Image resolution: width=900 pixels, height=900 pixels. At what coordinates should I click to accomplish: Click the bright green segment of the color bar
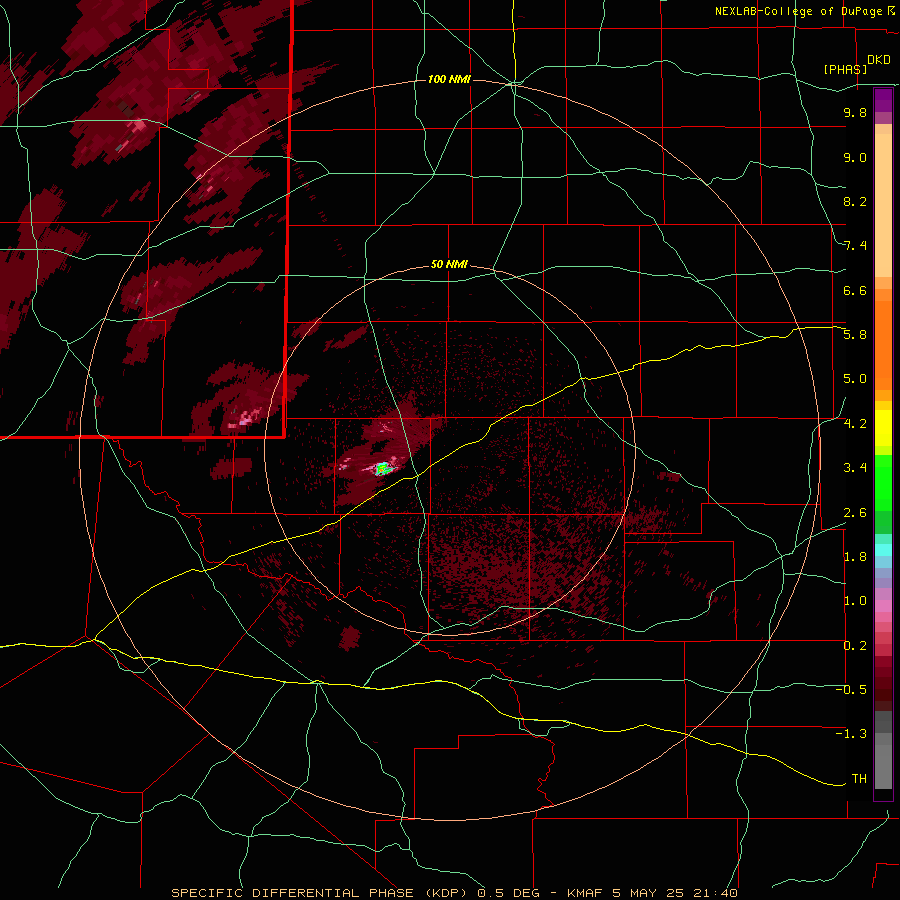(883, 484)
